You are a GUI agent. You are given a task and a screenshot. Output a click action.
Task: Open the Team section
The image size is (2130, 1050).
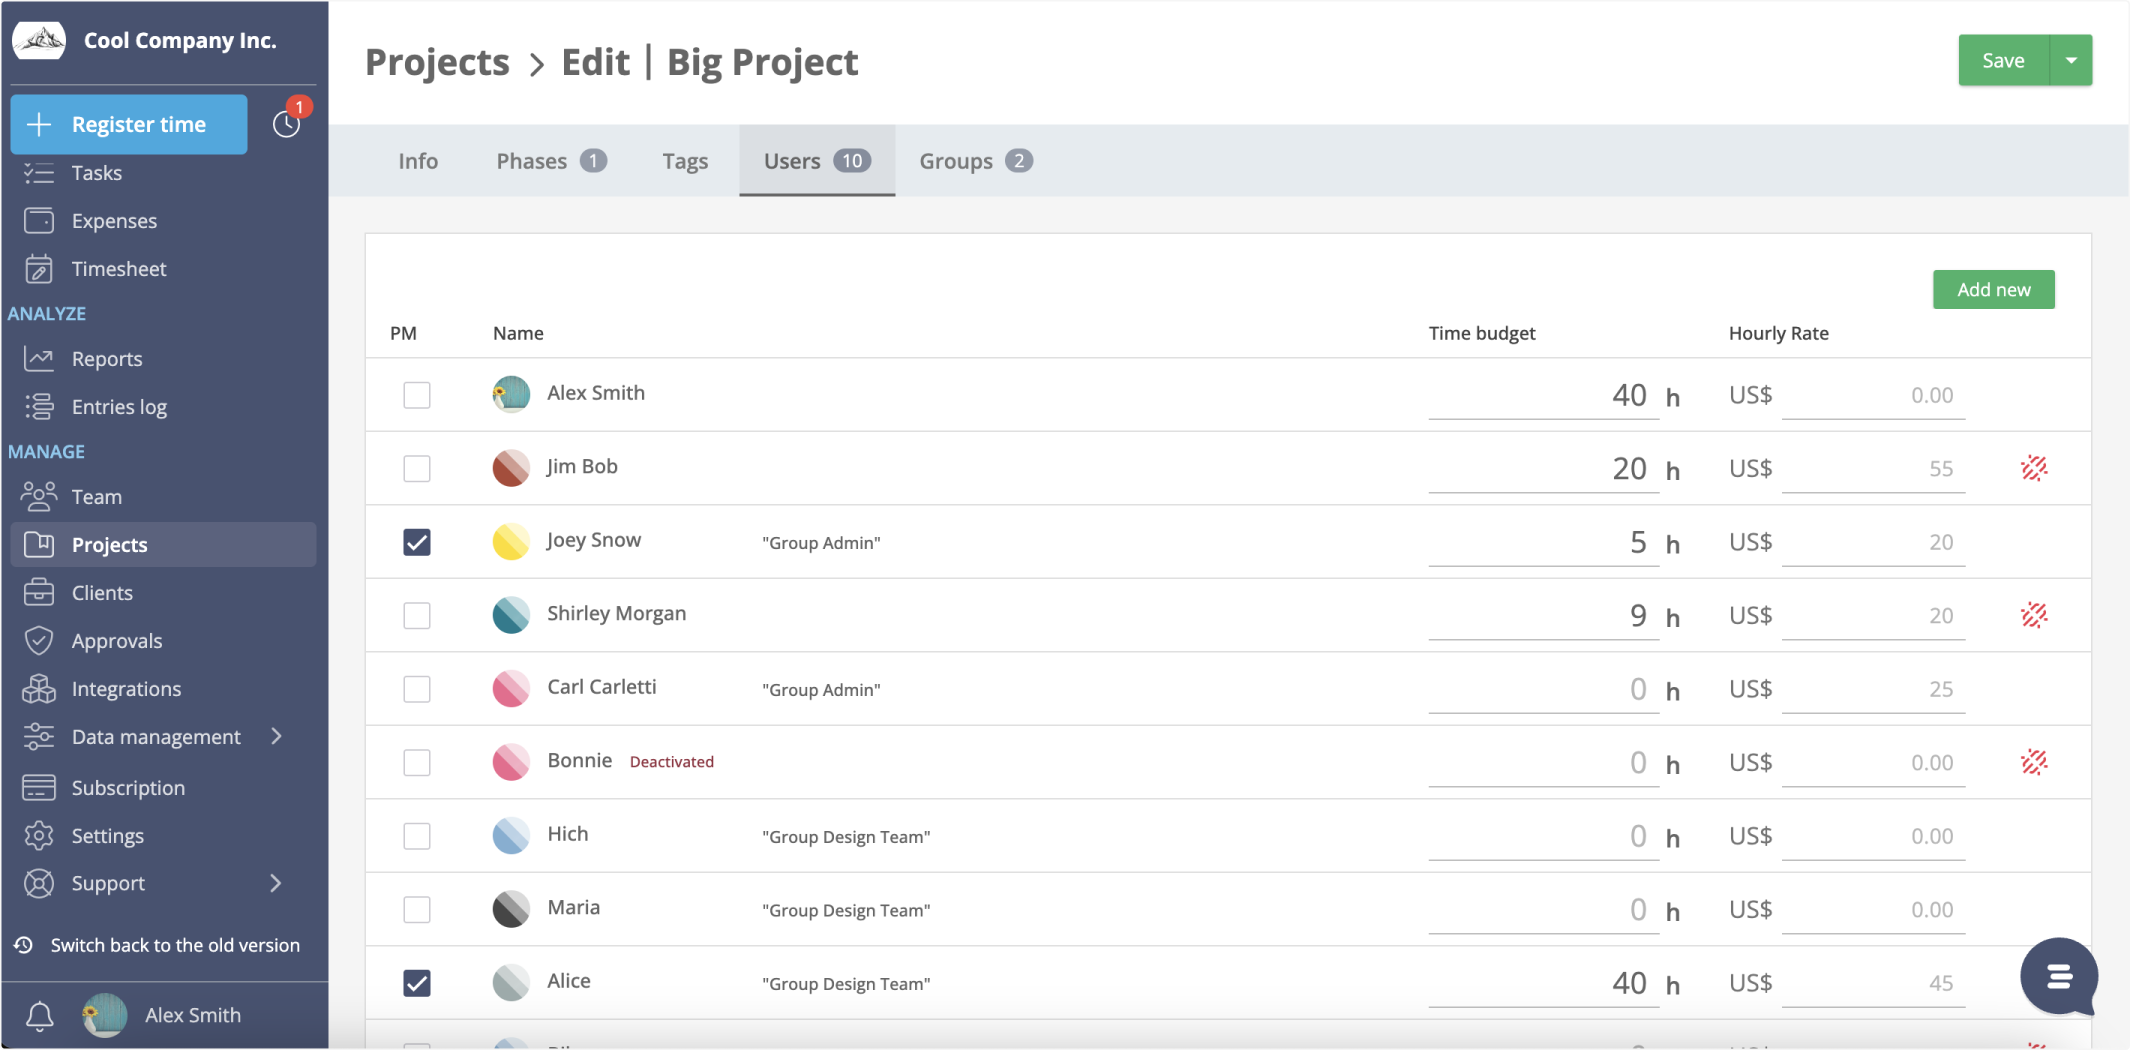coord(96,496)
